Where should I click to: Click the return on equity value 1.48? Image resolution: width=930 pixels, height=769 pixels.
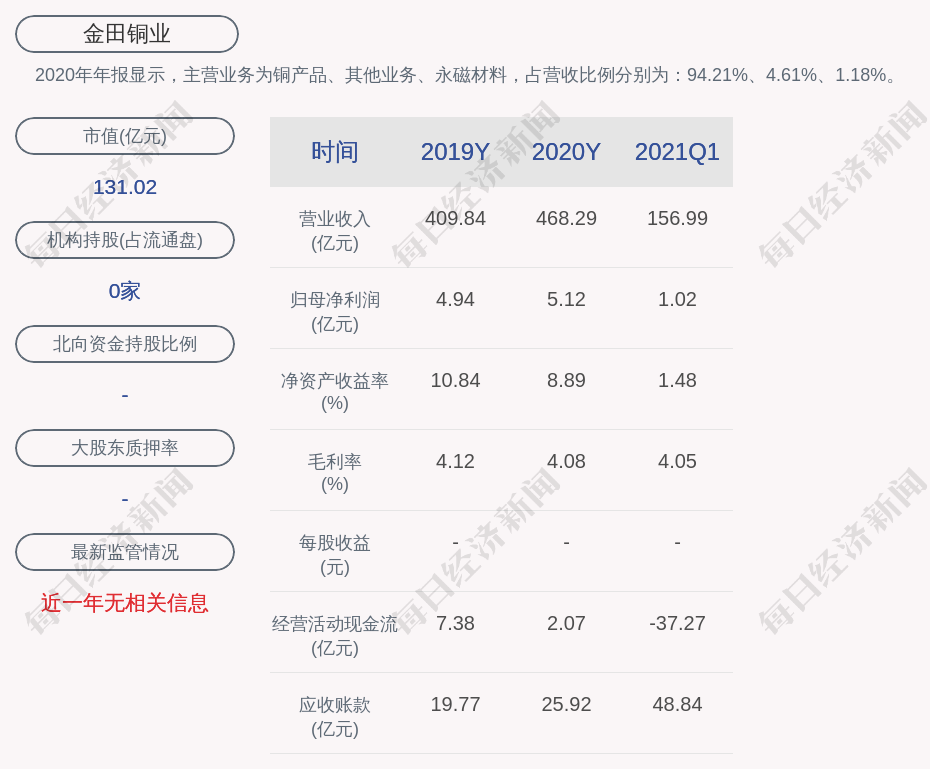(x=677, y=380)
